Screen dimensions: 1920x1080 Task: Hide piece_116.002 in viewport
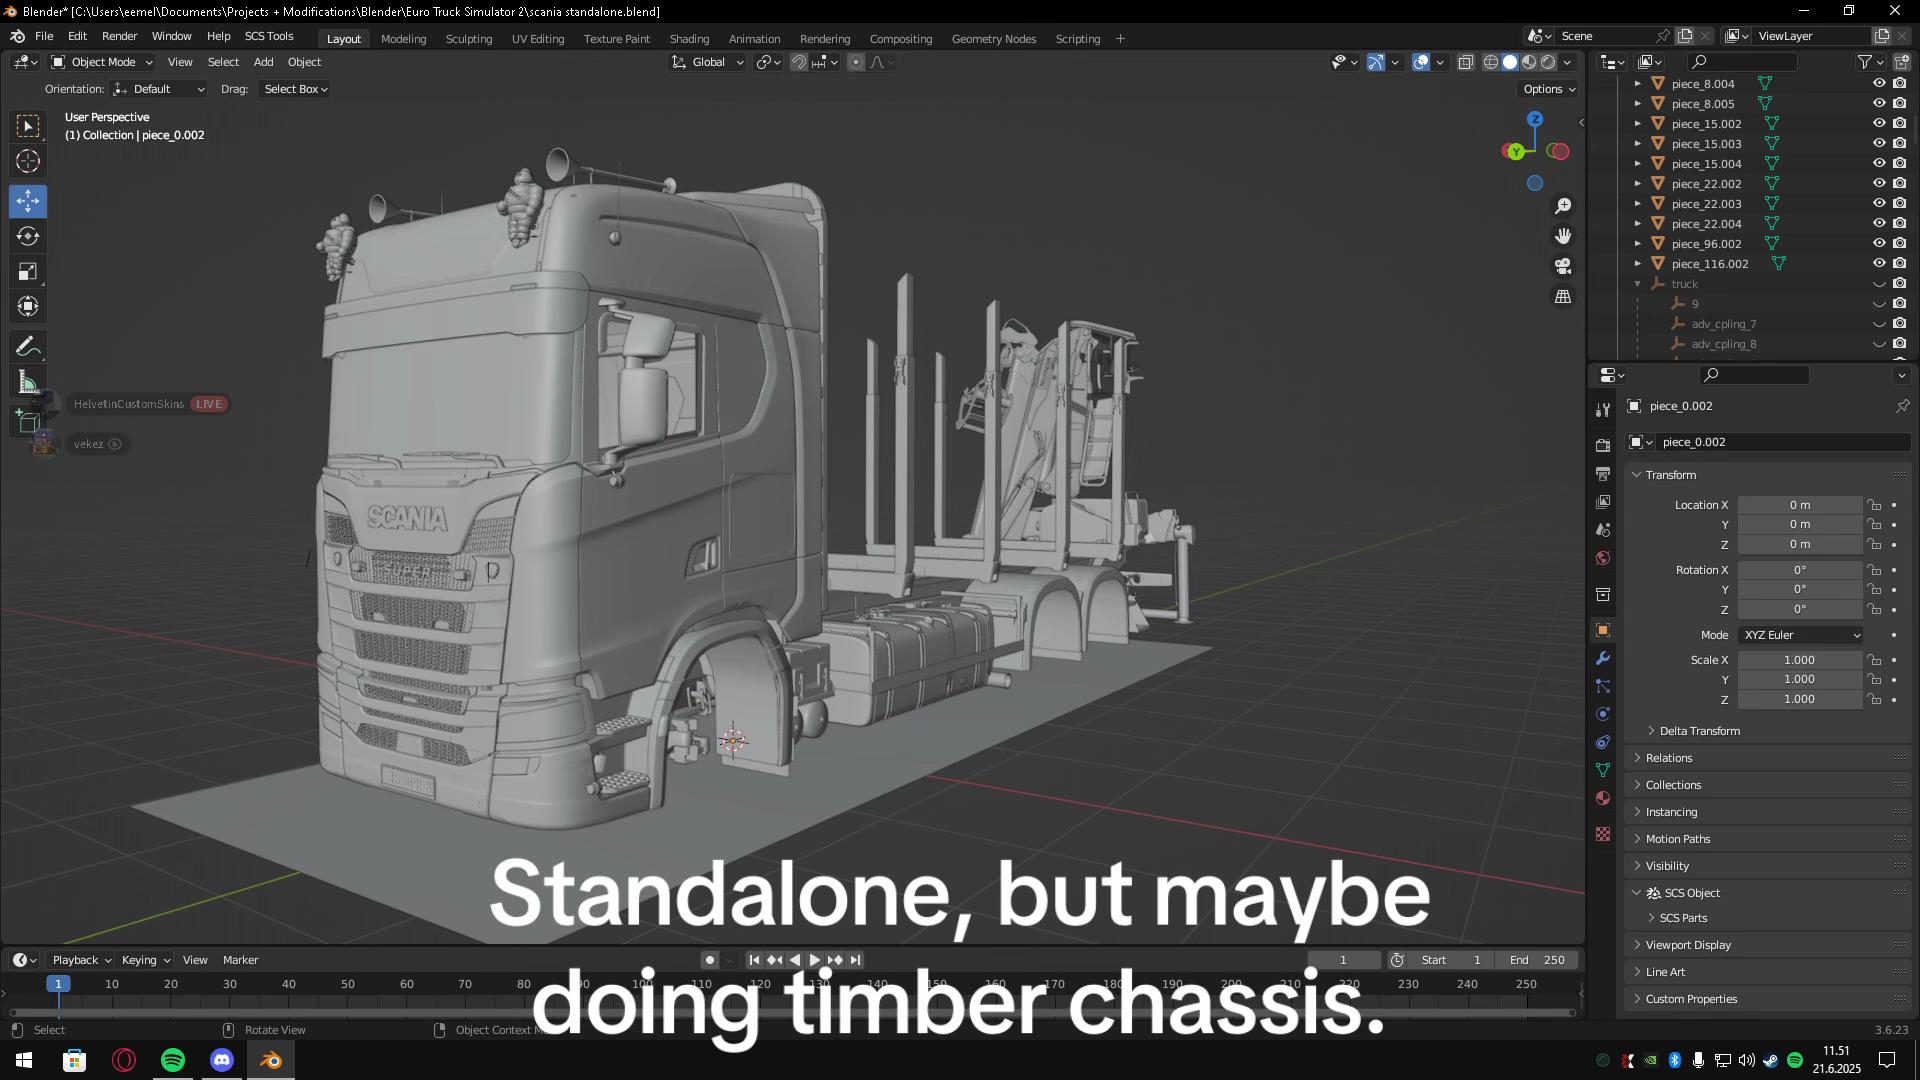(x=1879, y=264)
